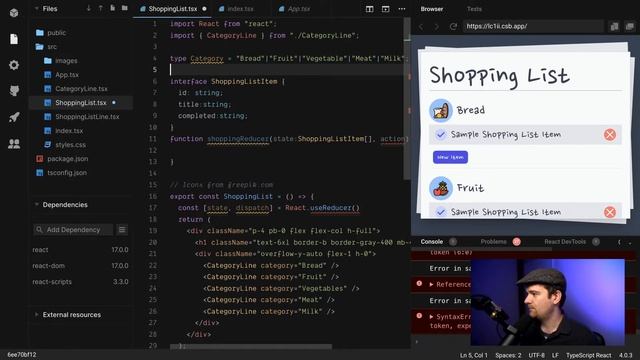Open the editor more options ellipsis
The height and width of the screenshot is (360, 640).
click(402, 9)
